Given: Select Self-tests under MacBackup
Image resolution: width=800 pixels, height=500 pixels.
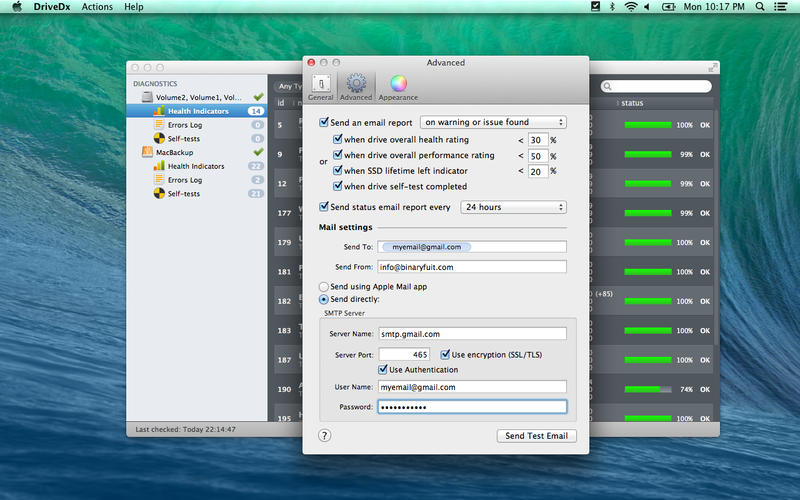Looking at the screenshot, I should [x=197, y=193].
